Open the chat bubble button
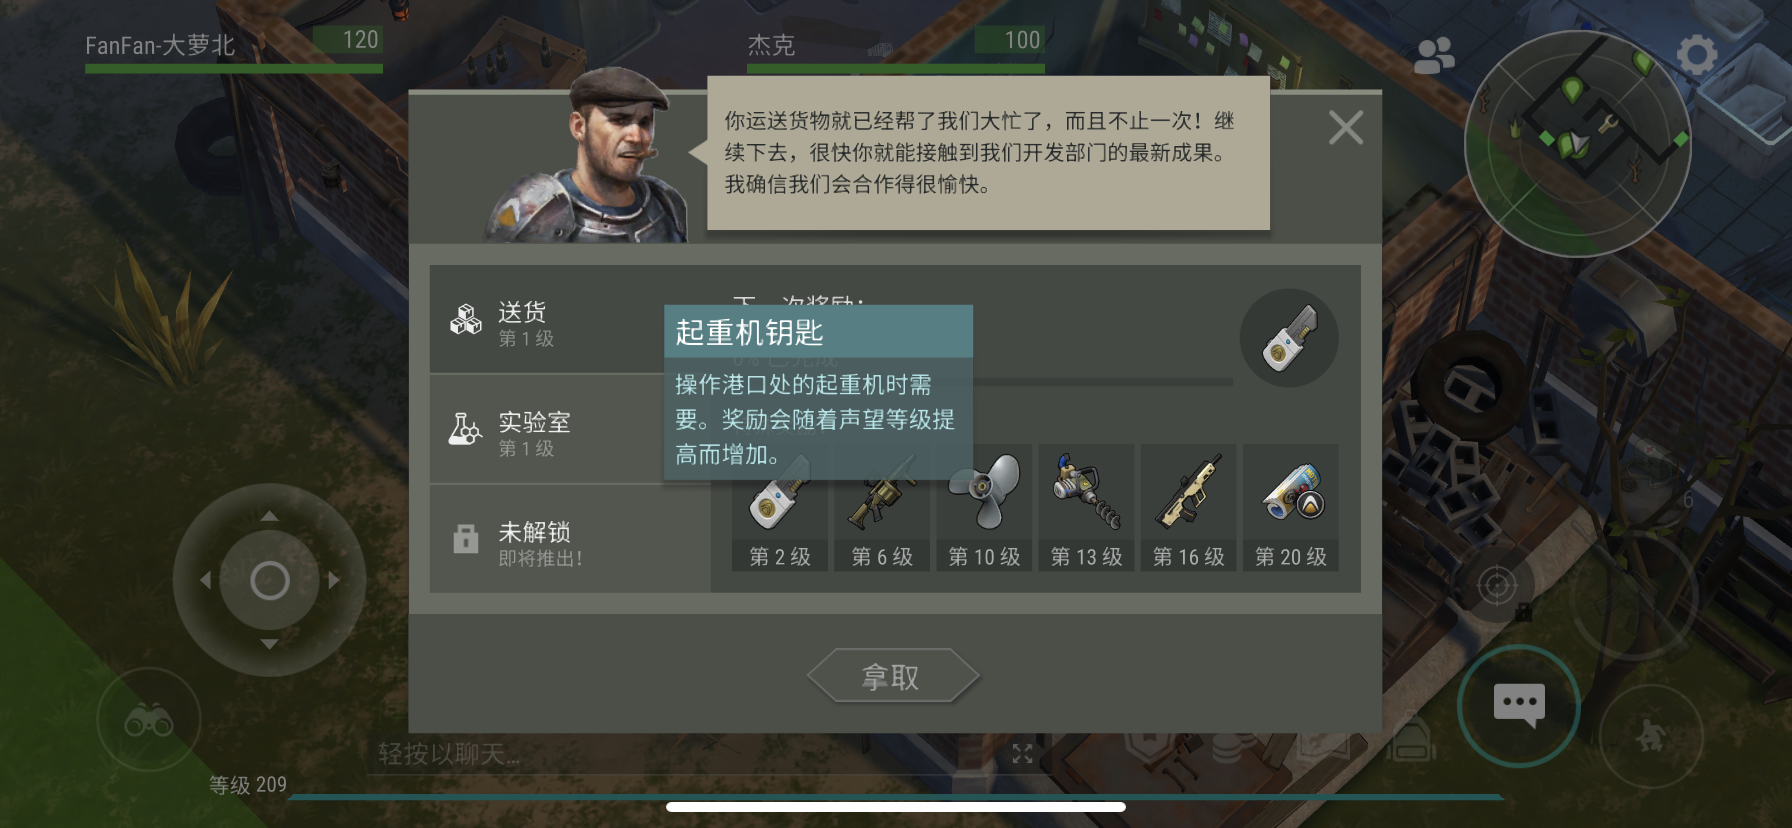Screen dimensions: 1792x828 [1519, 706]
